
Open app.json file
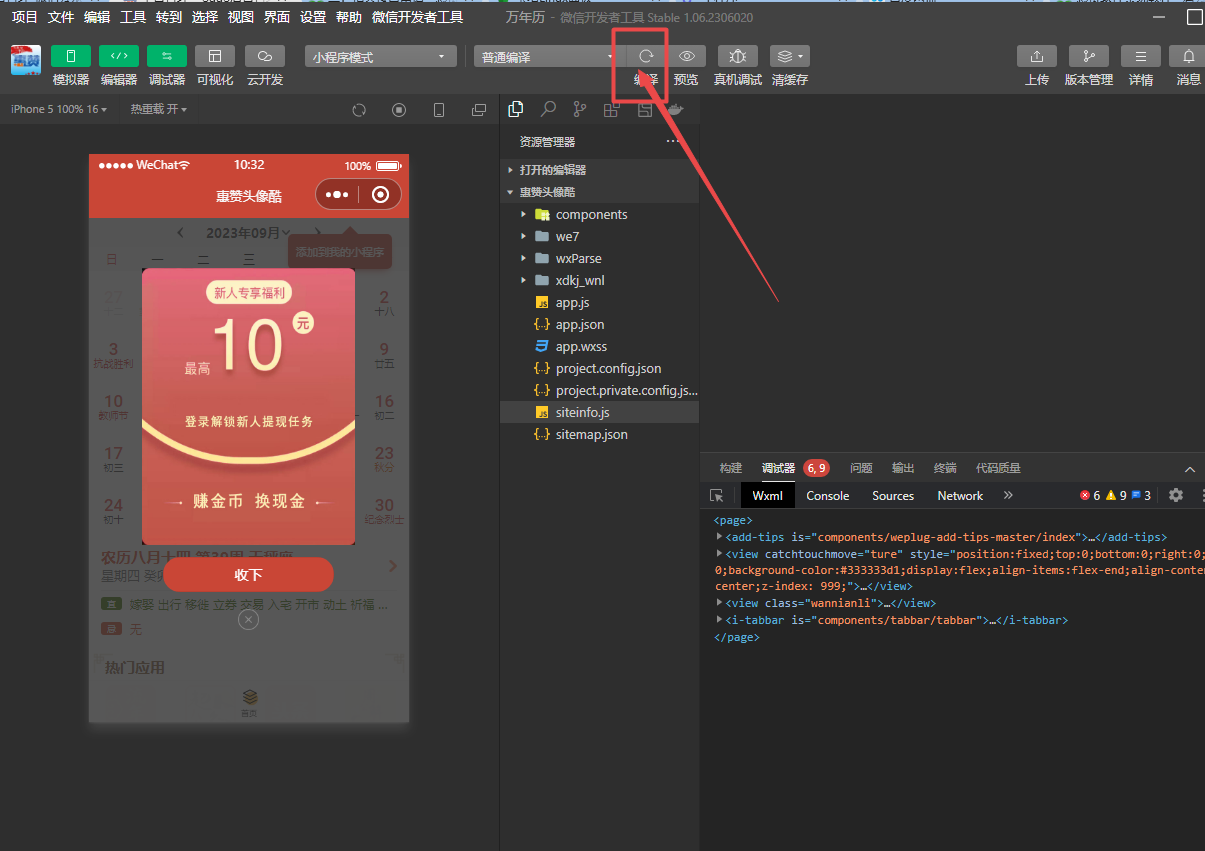pyautogui.click(x=599, y=324)
